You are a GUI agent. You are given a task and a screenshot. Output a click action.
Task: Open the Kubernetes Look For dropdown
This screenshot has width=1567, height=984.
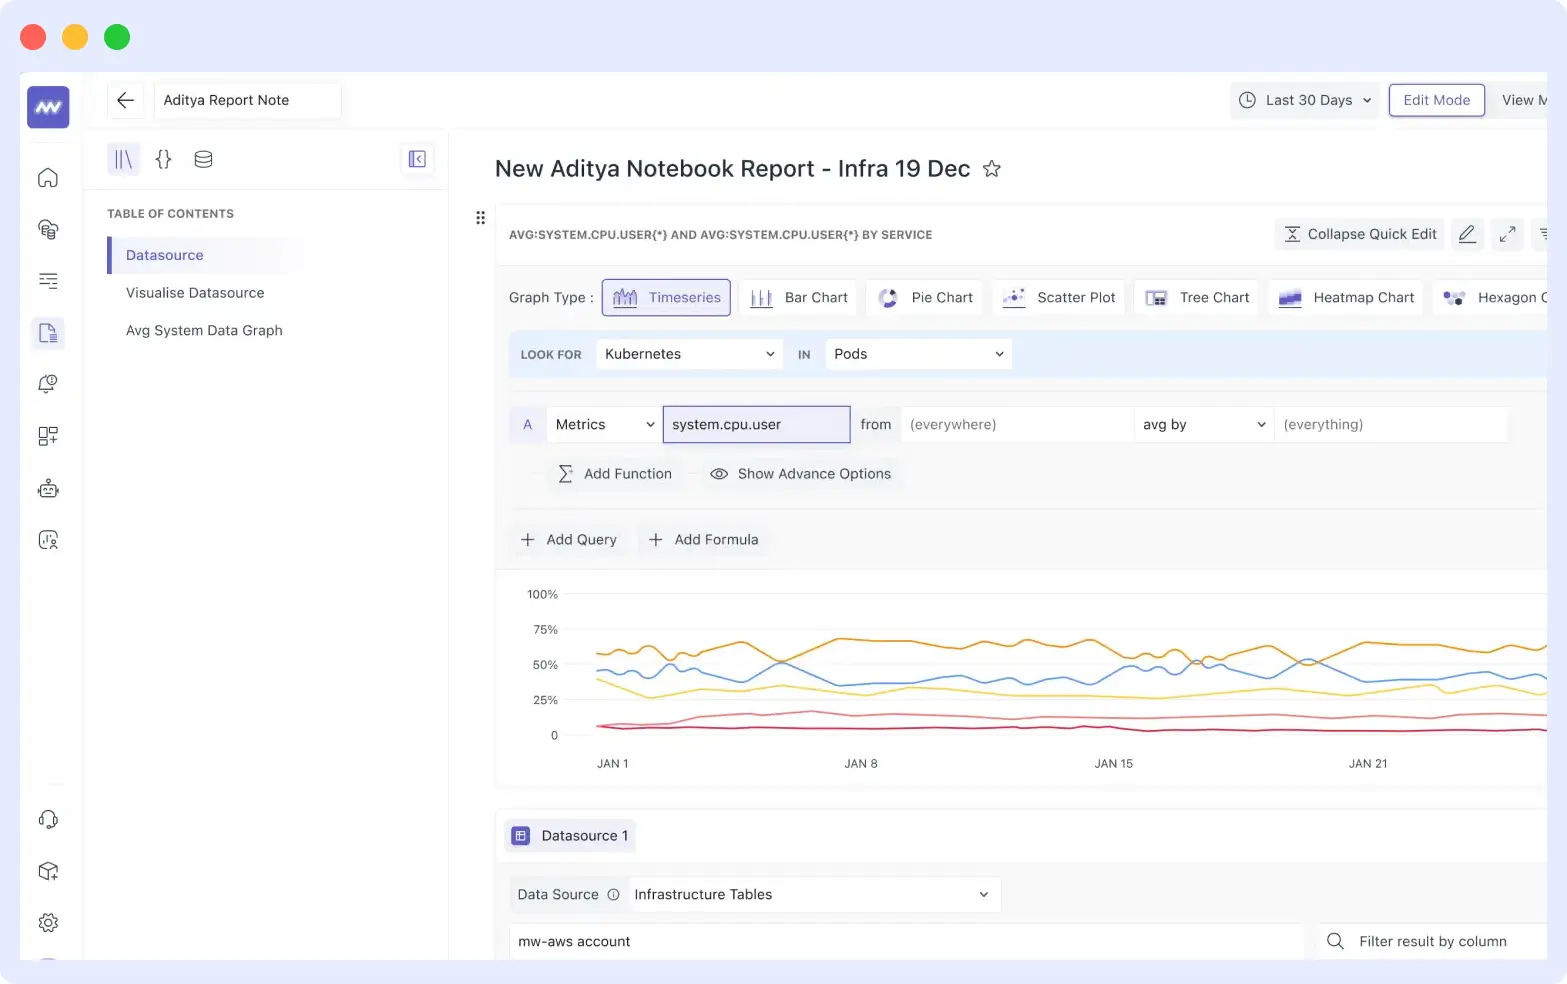coord(688,353)
